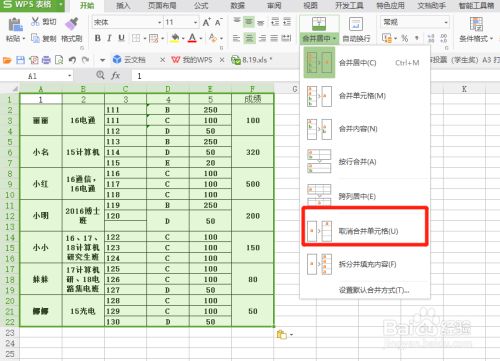Toggle bold formatting

pyautogui.click(x=98, y=38)
